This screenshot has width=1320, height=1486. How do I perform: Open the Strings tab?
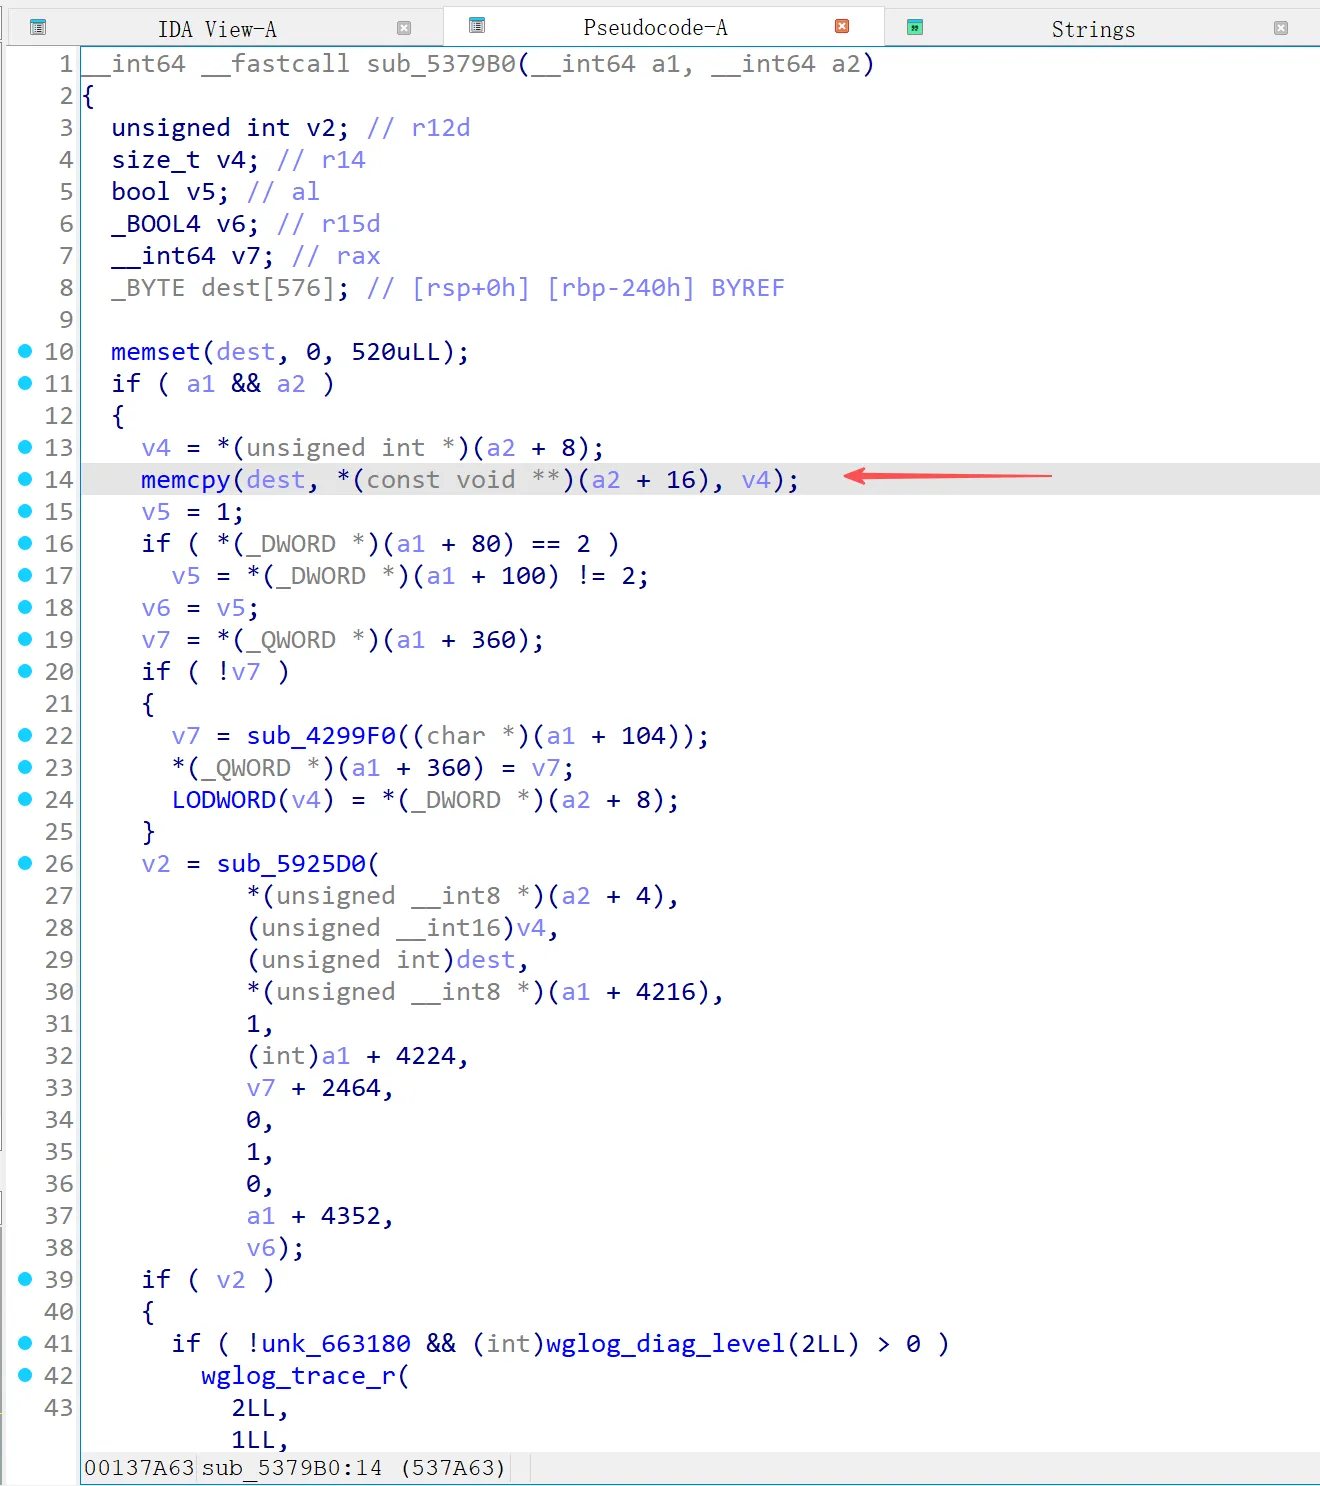point(1092,29)
